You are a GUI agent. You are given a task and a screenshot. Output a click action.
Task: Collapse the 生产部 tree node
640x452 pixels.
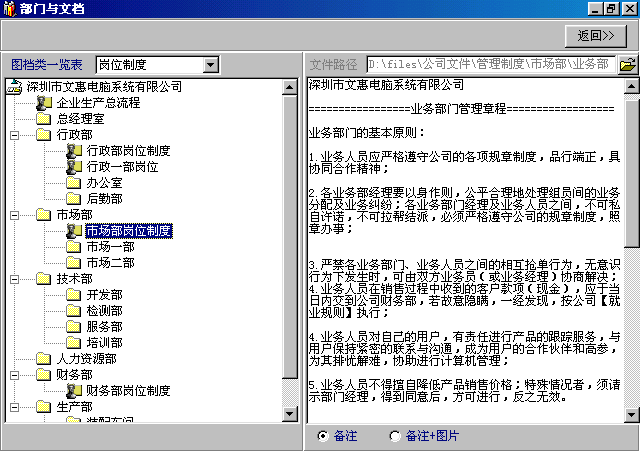[x=14, y=407]
